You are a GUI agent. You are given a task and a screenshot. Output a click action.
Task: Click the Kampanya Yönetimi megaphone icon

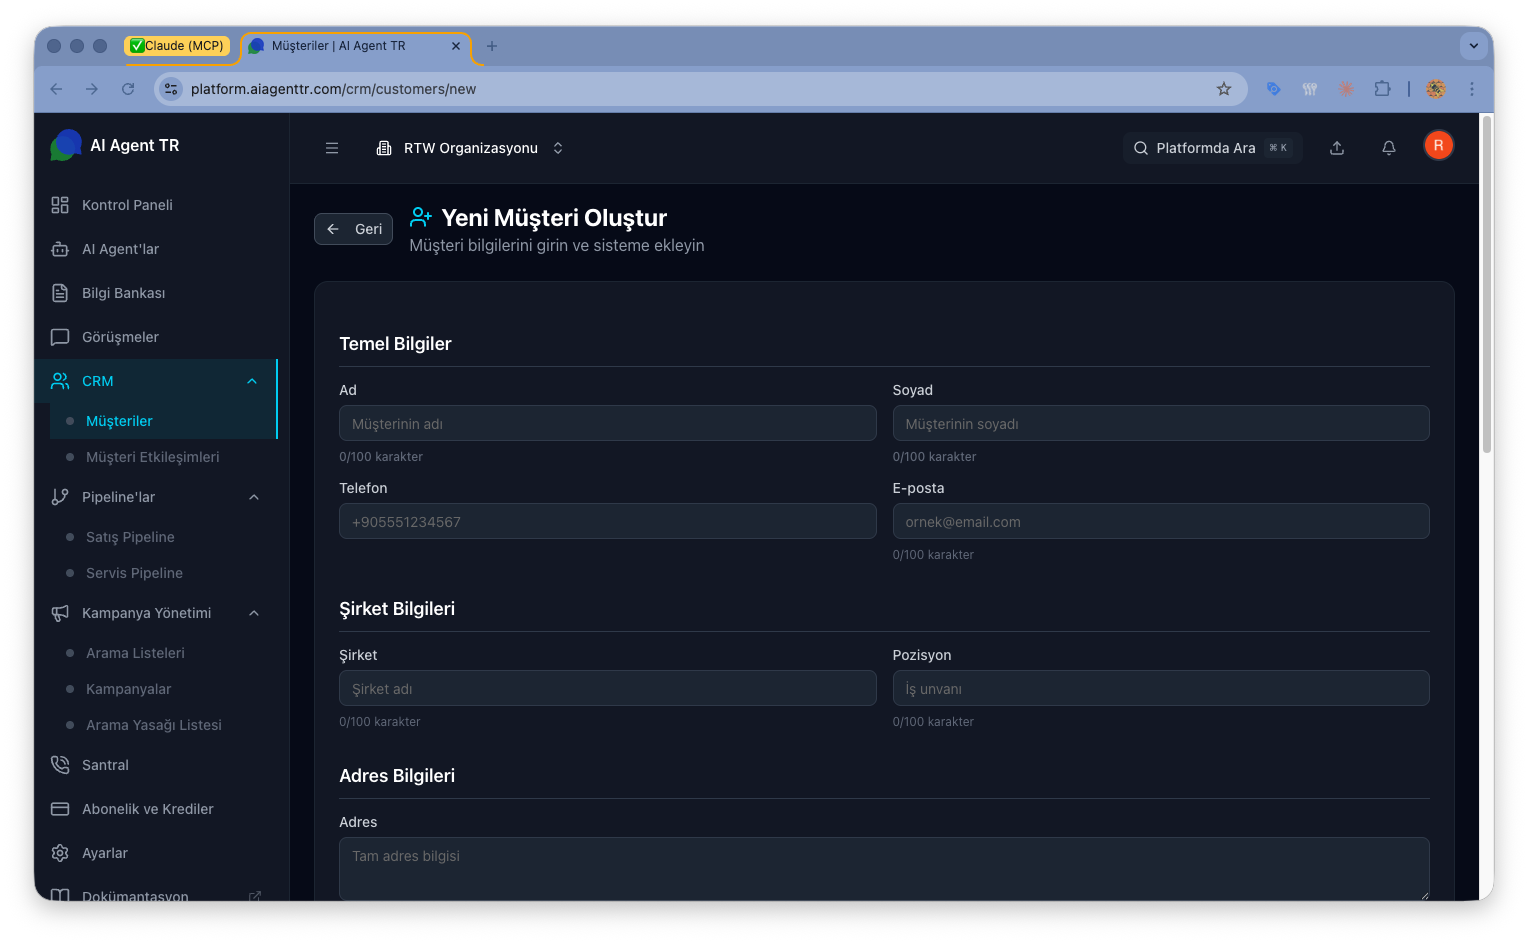pos(60,613)
